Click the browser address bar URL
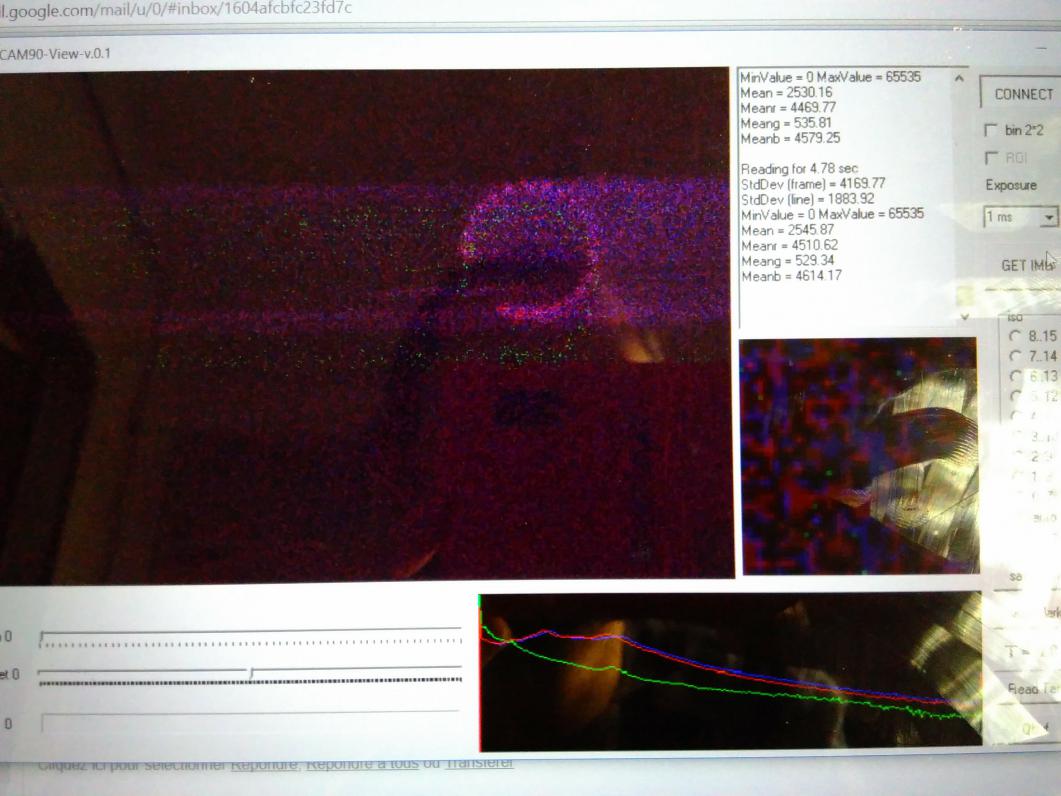Image resolution: width=1061 pixels, height=796 pixels. [176, 8]
